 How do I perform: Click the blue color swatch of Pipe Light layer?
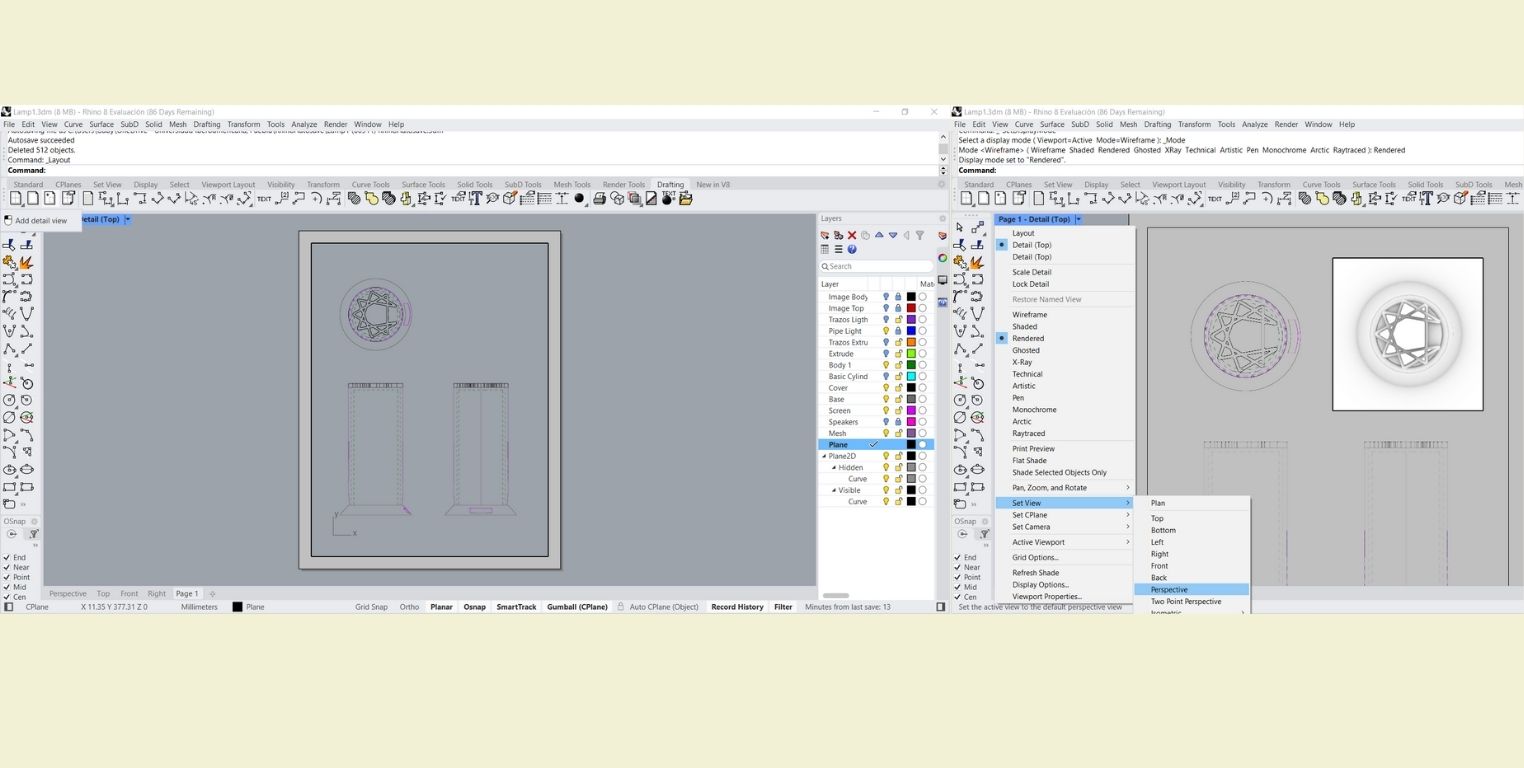(911, 331)
